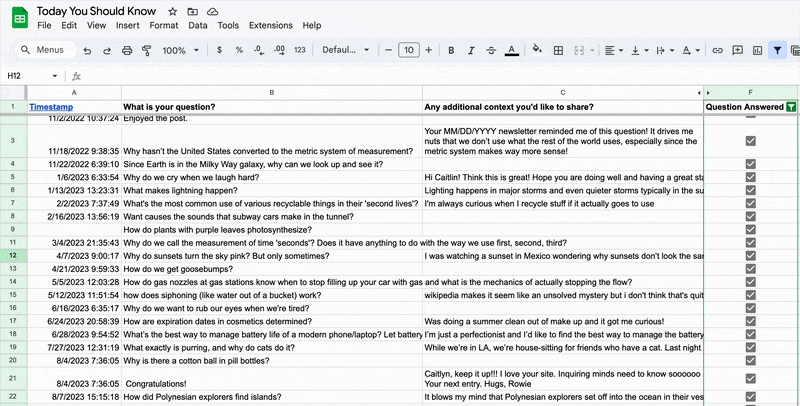Image resolution: width=800 pixels, height=406 pixels.
Task: Increase decimal places icon
Action: [279, 50]
